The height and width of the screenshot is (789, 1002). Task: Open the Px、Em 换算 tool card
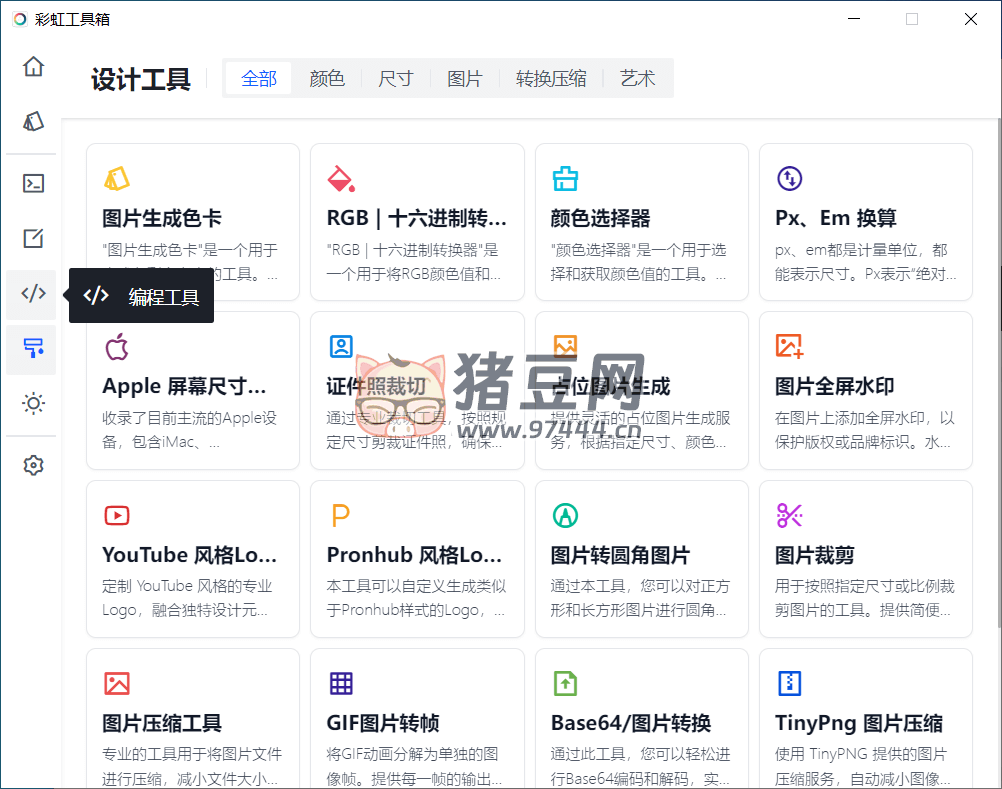coord(865,222)
